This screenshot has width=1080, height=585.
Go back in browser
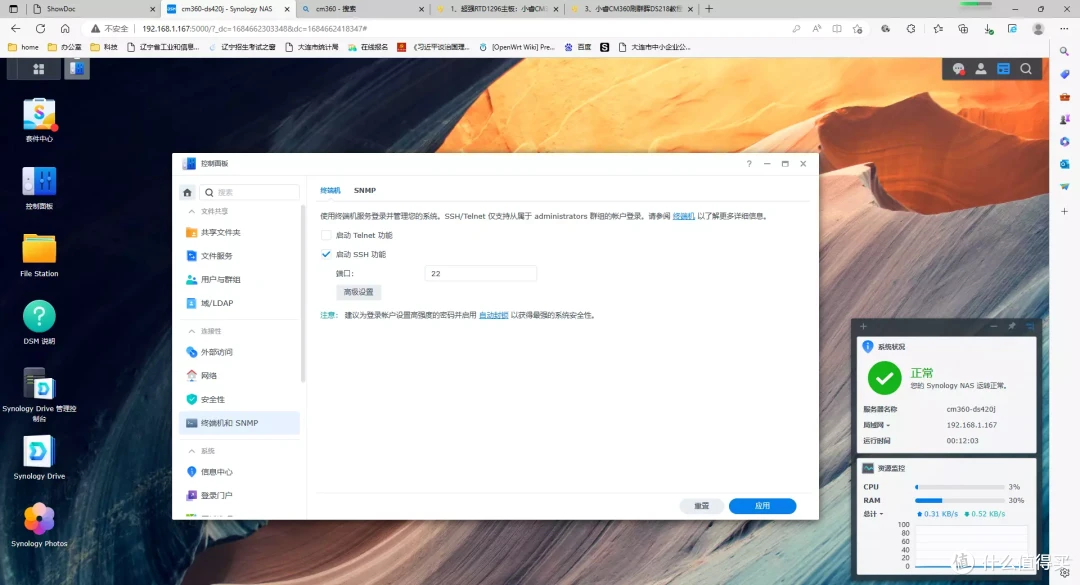click(16, 29)
